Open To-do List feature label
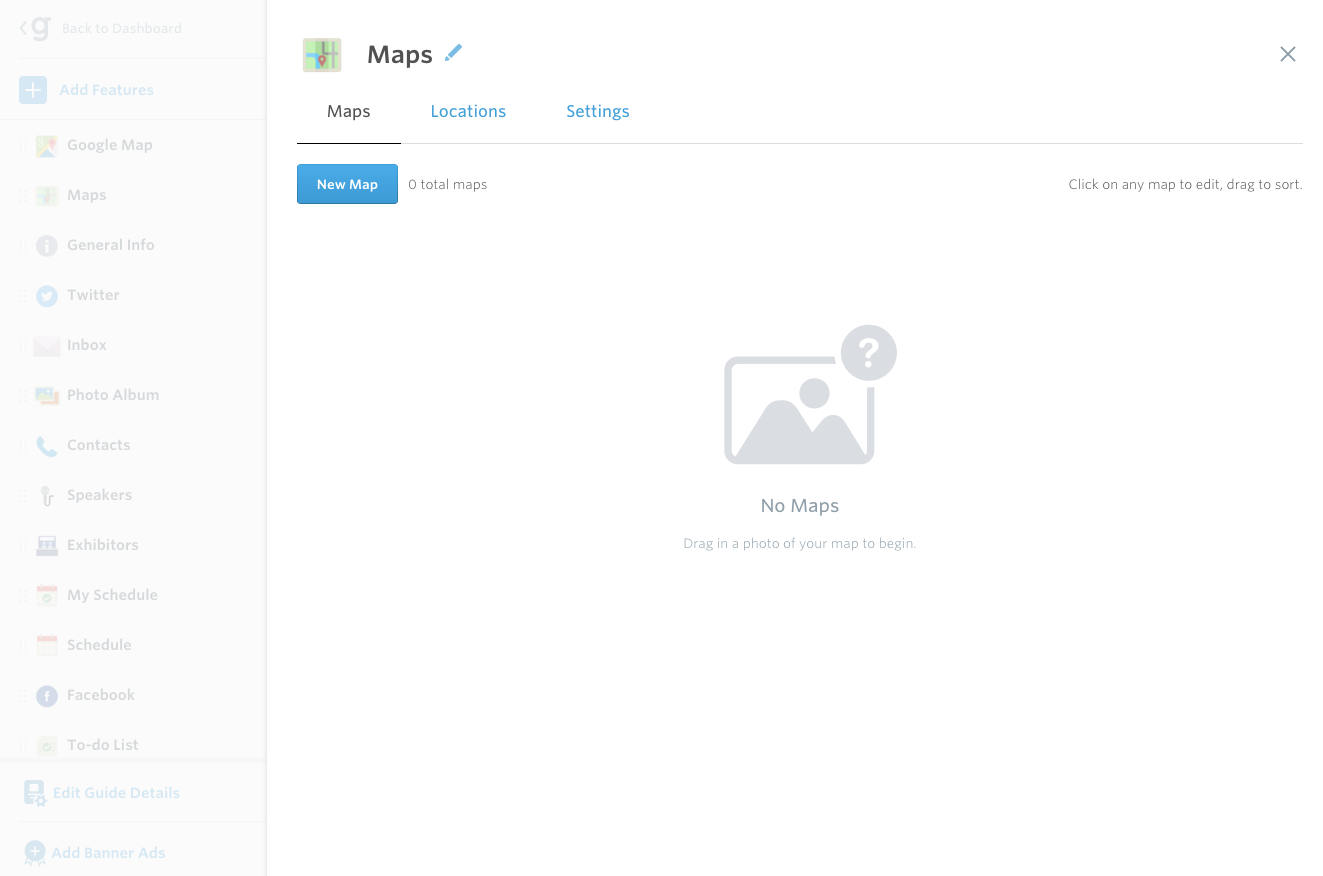Screen dimensions: 1323x876 (103, 745)
